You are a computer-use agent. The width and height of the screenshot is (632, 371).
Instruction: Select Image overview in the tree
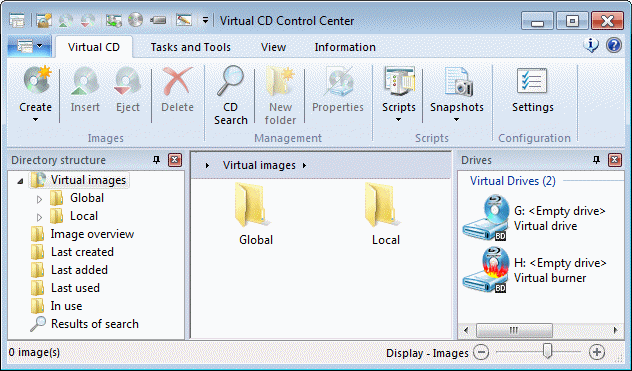pyautogui.click(x=92, y=234)
